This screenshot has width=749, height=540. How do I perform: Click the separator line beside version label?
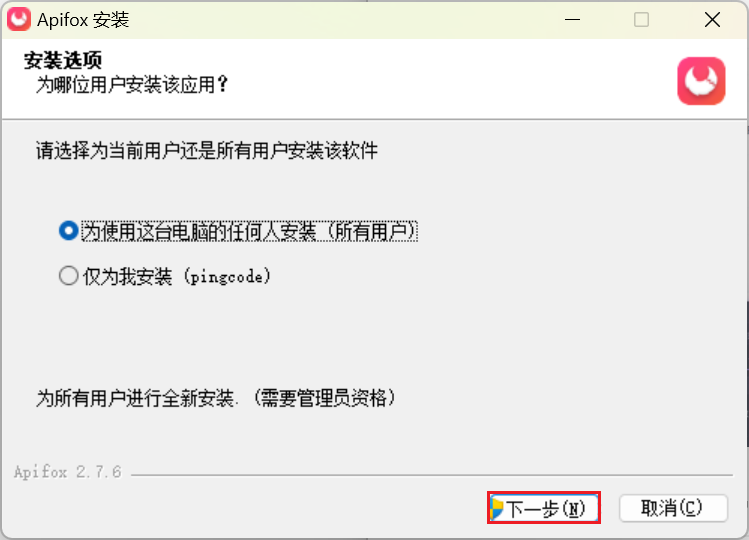pos(432,475)
